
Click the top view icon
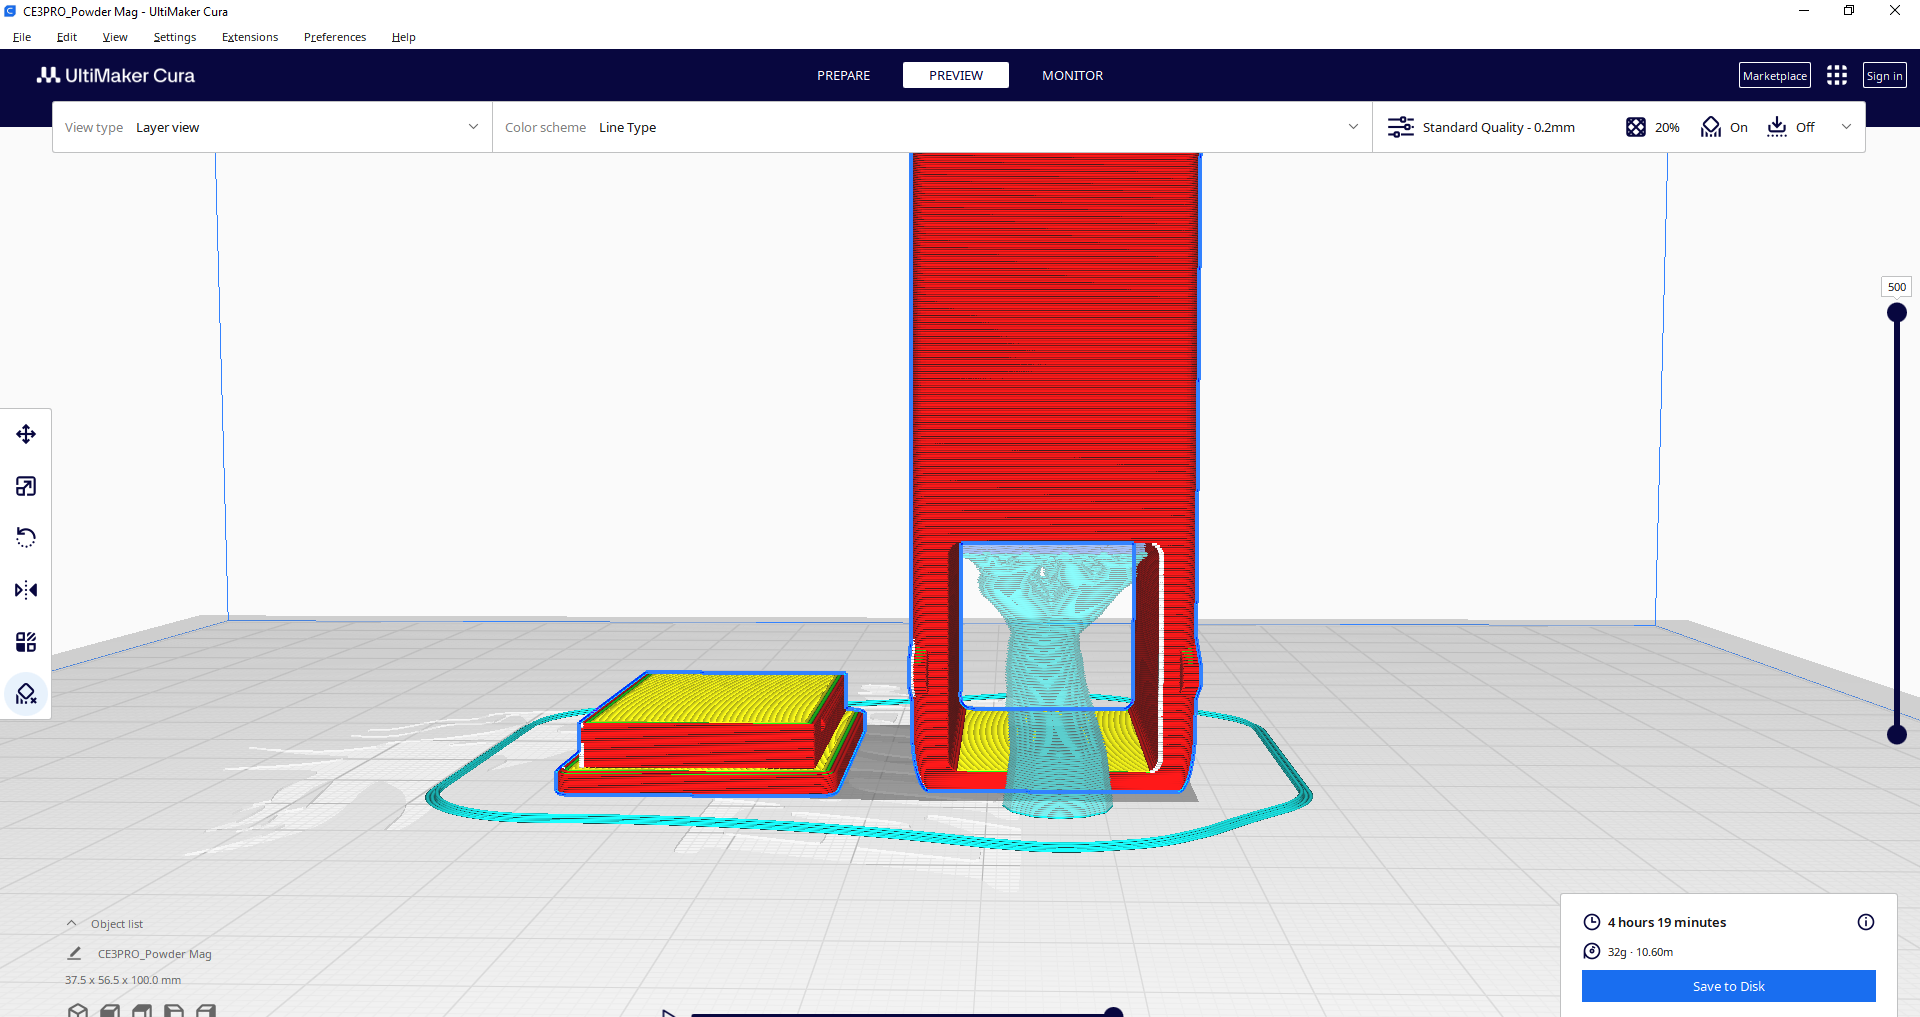click(x=142, y=1011)
